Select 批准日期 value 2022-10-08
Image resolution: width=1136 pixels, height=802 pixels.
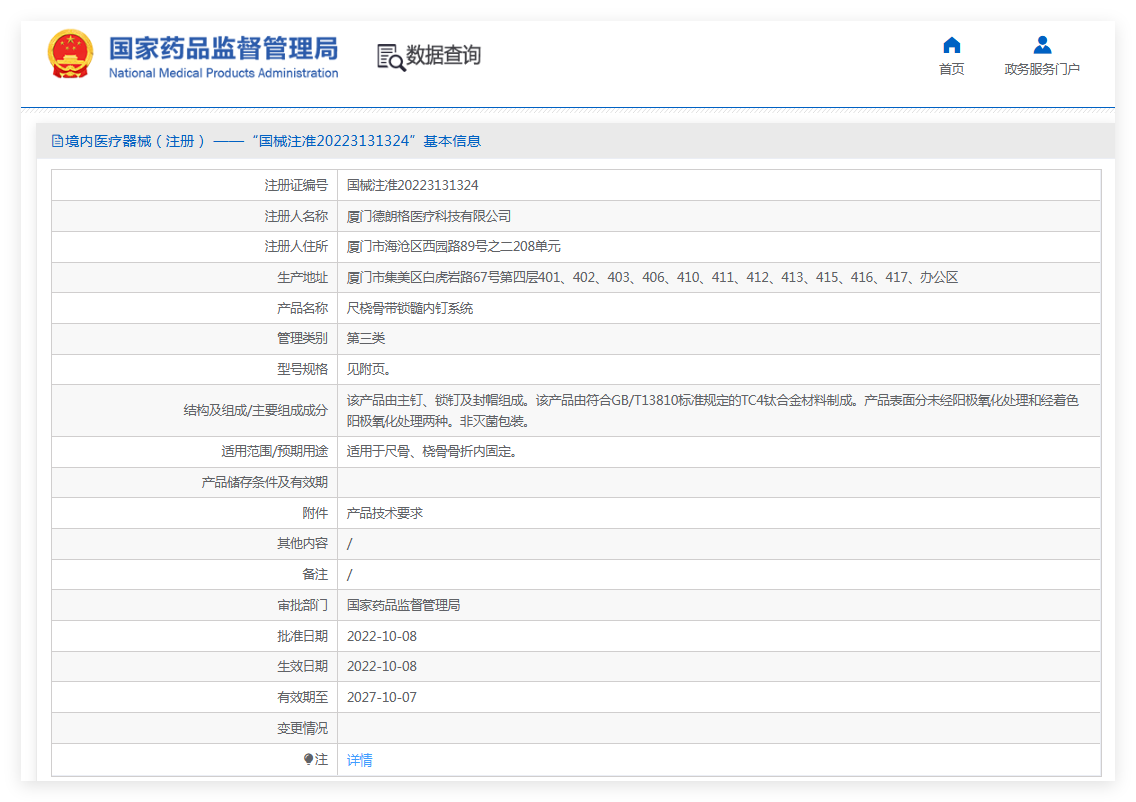click(382, 636)
